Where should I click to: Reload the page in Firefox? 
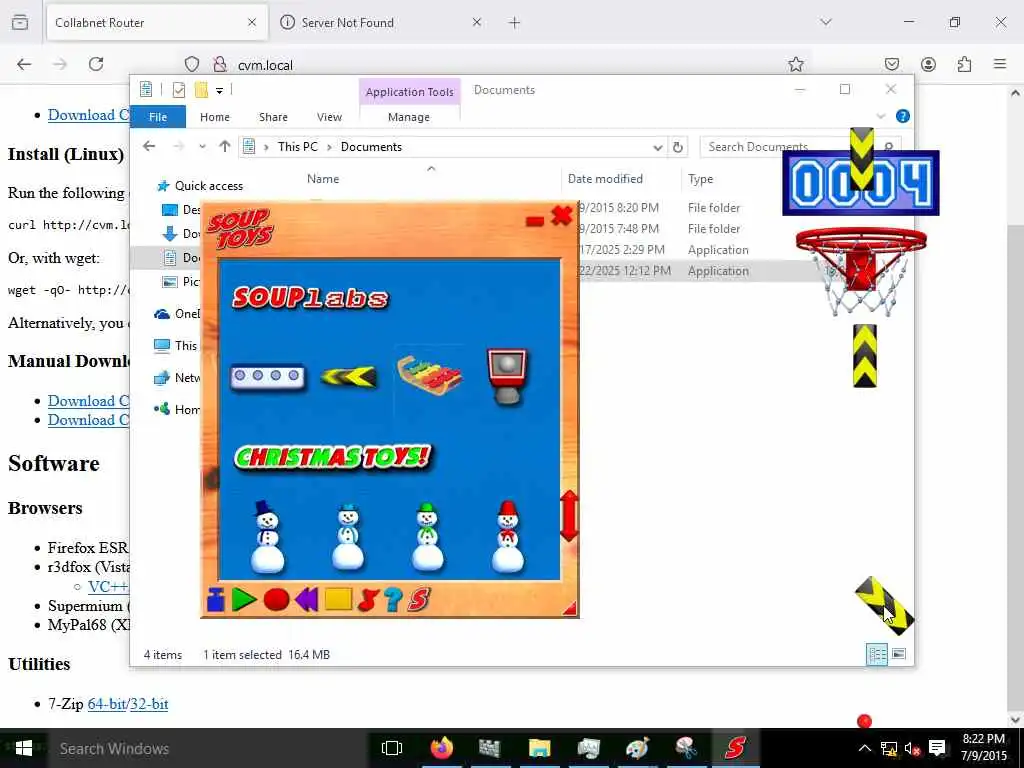(96, 64)
